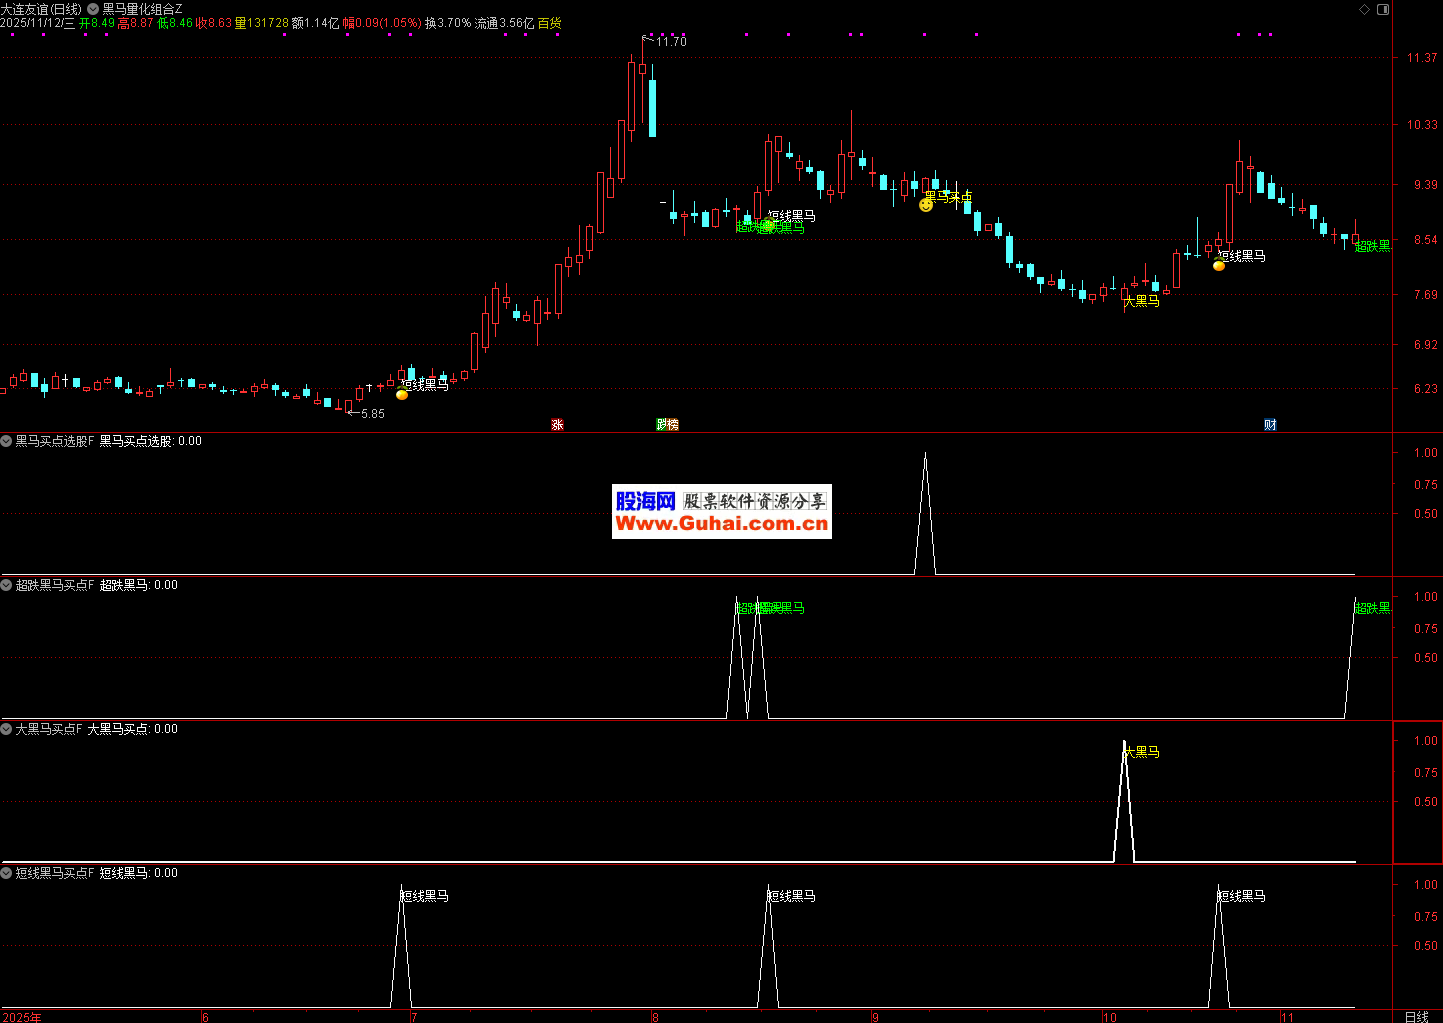
Task: Click the 百货 sector label
Action: 550,23
